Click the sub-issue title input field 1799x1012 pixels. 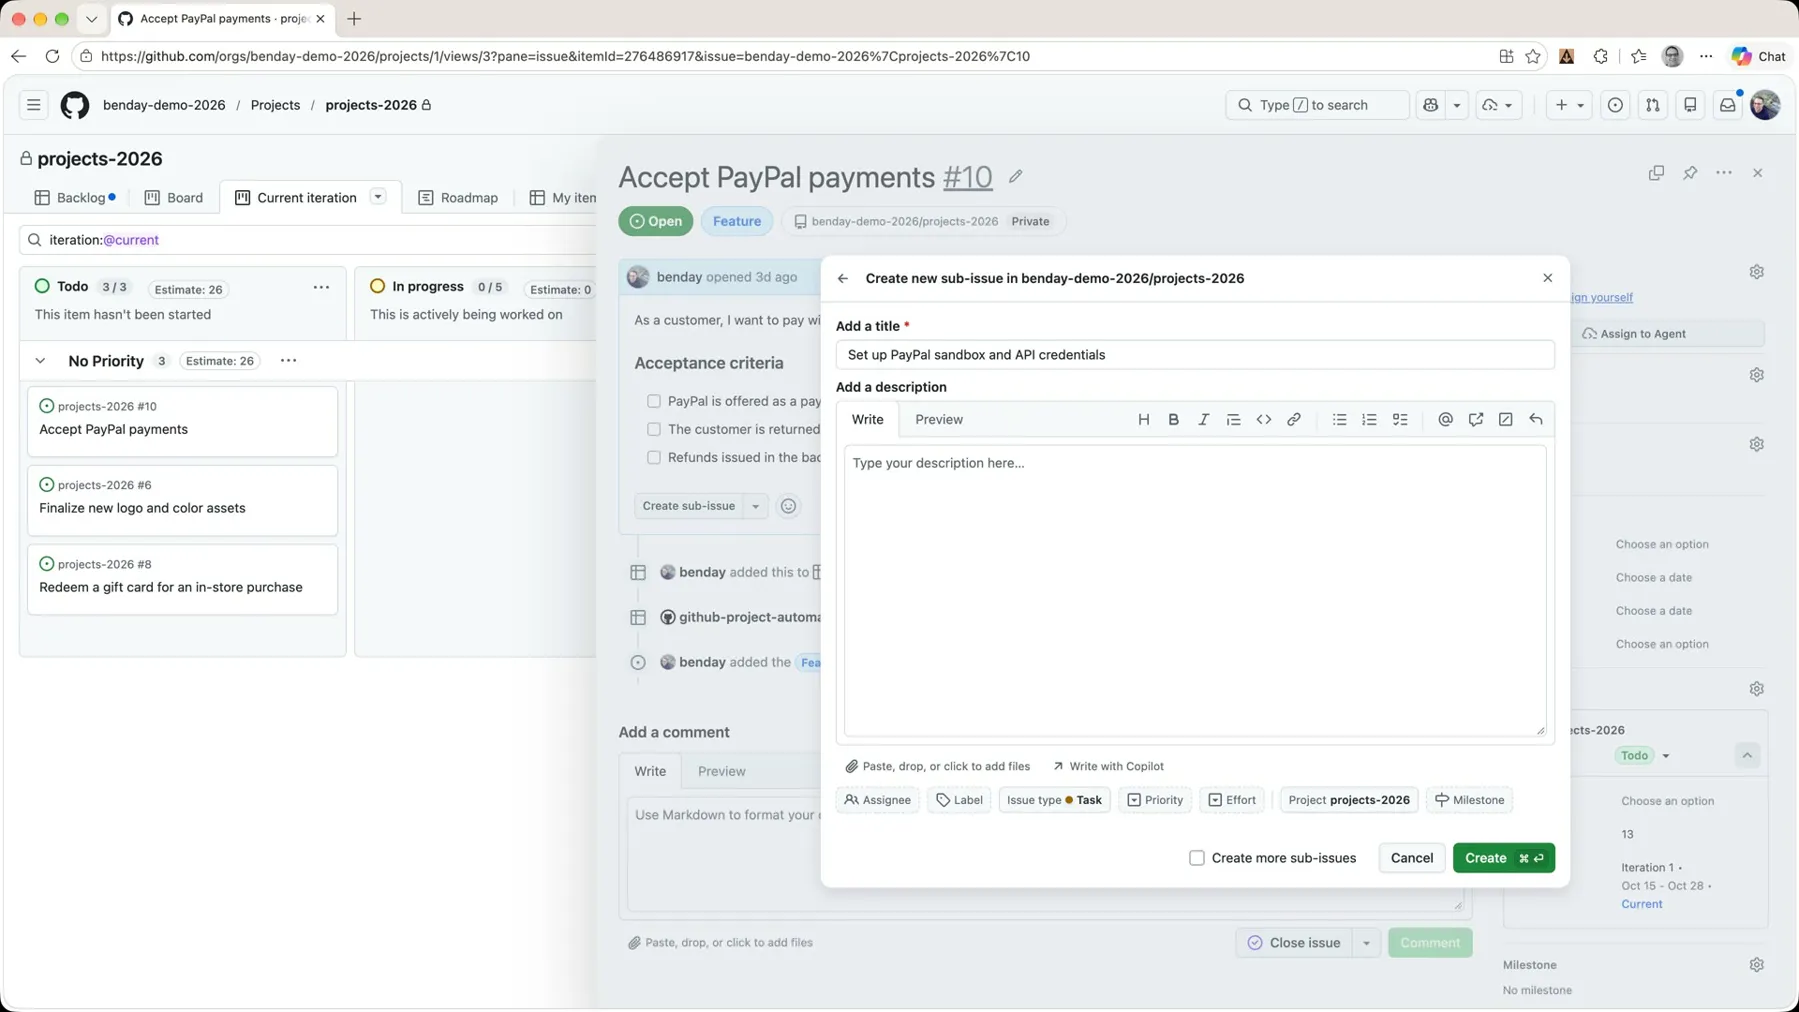point(1195,355)
